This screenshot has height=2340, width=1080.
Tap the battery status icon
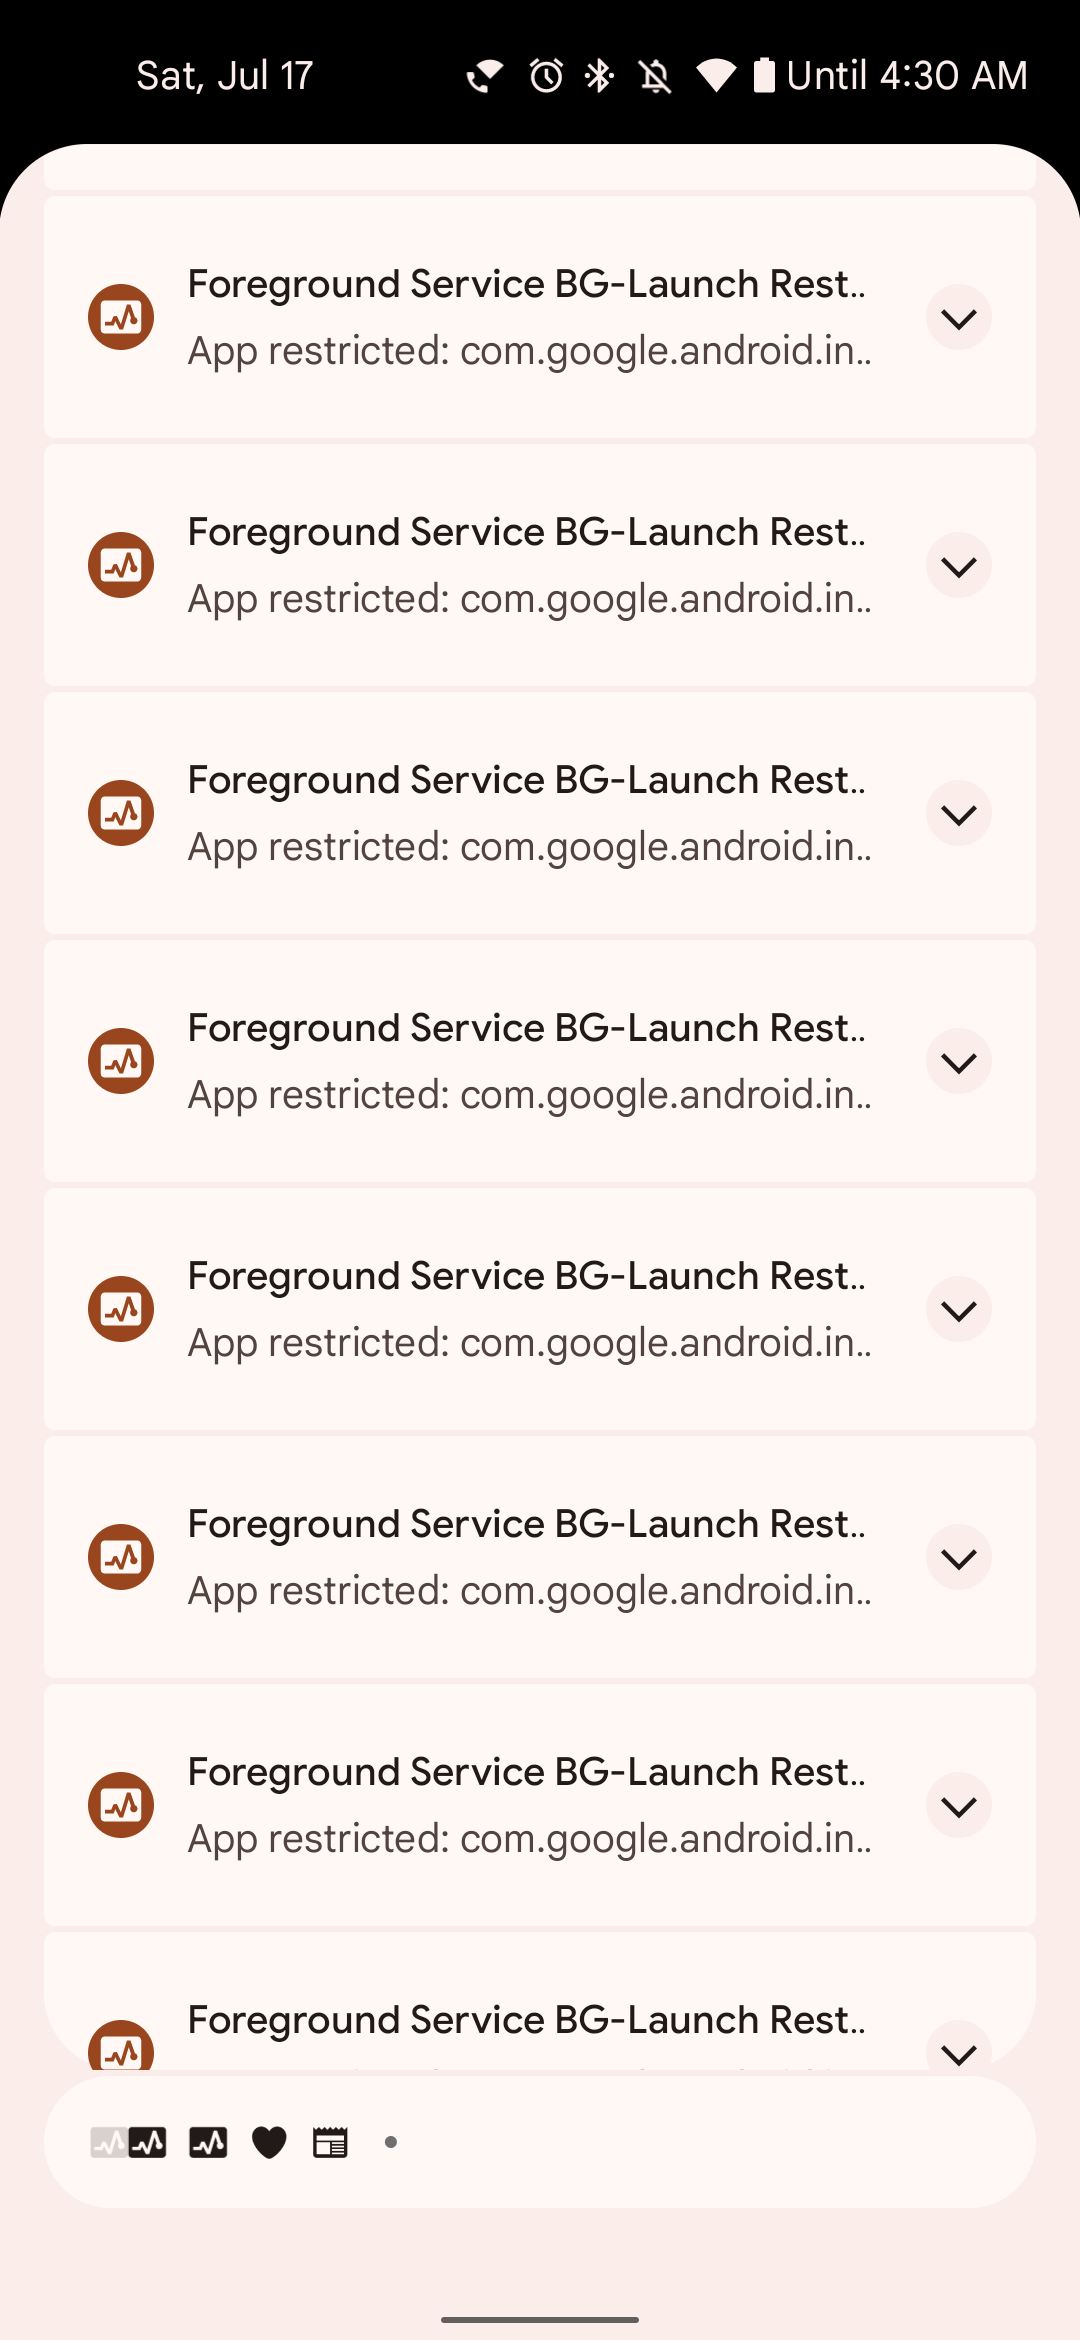764,76
